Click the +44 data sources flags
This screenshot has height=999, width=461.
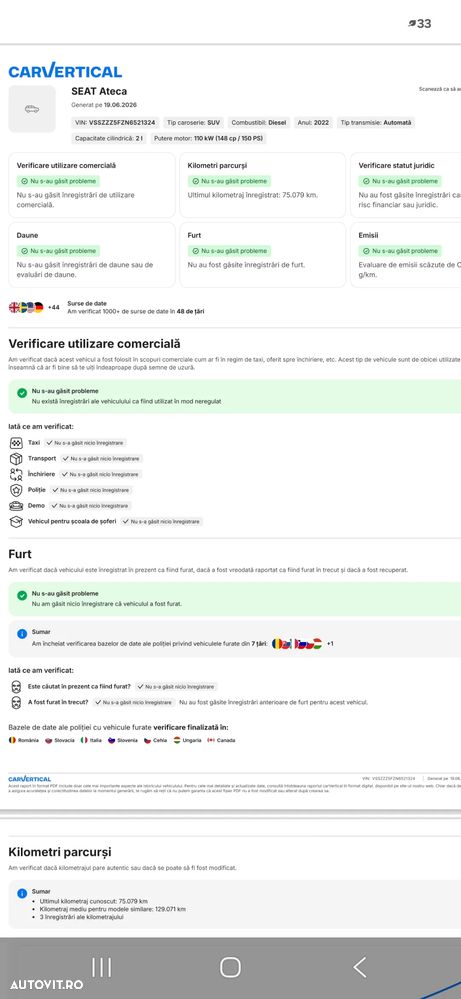click(34, 307)
